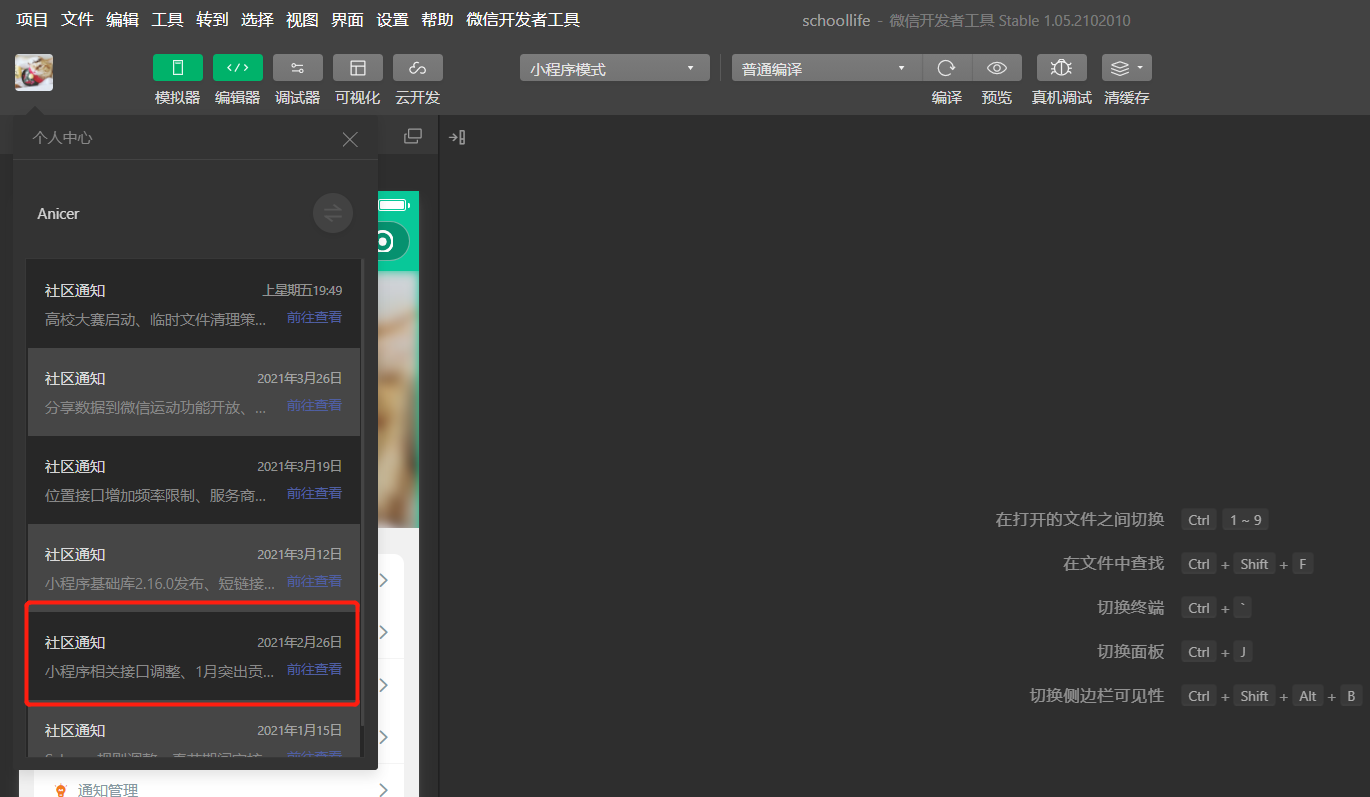Open the 微信开发者工具 menu
This screenshot has height=797, width=1370.
coord(523,20)
